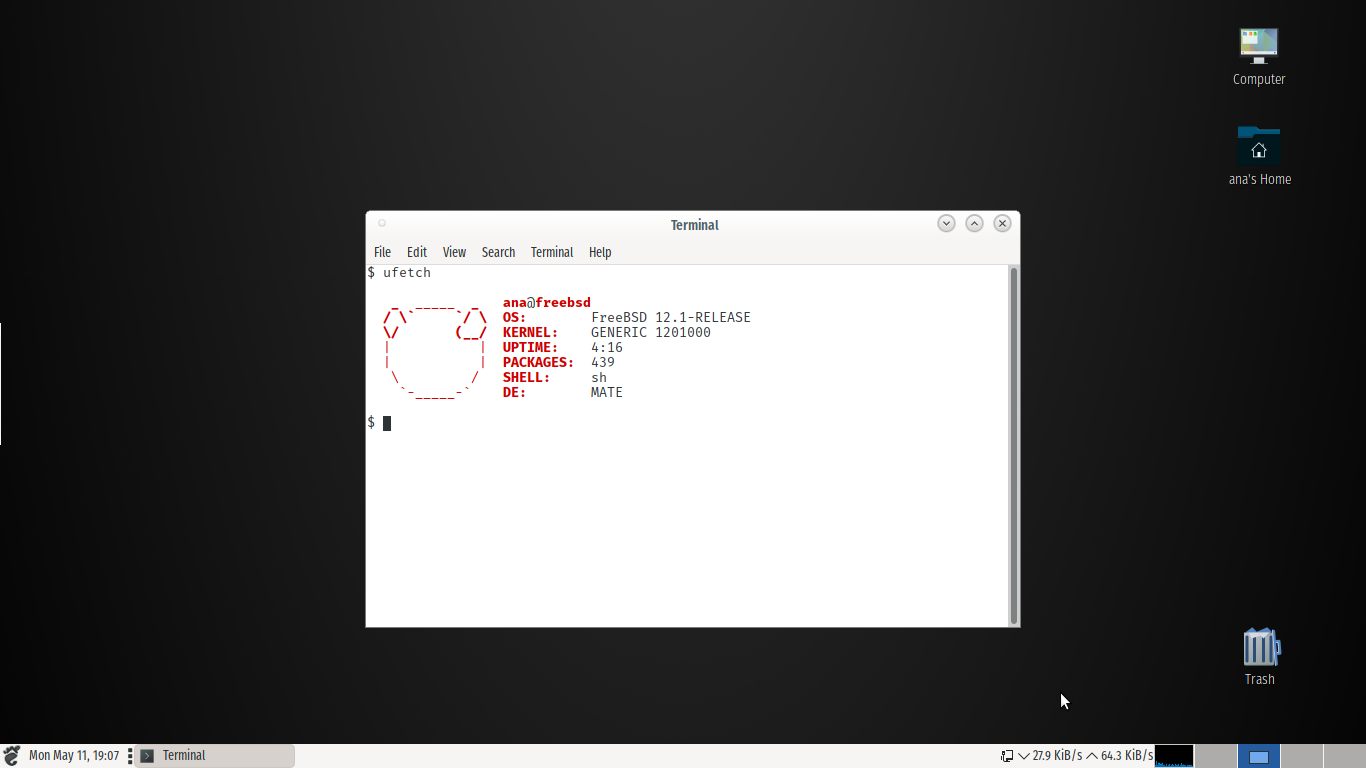This screenshot has width=1366, height=768.
Task: Click the system monitor graph applet
Action: pos(1174,756)
